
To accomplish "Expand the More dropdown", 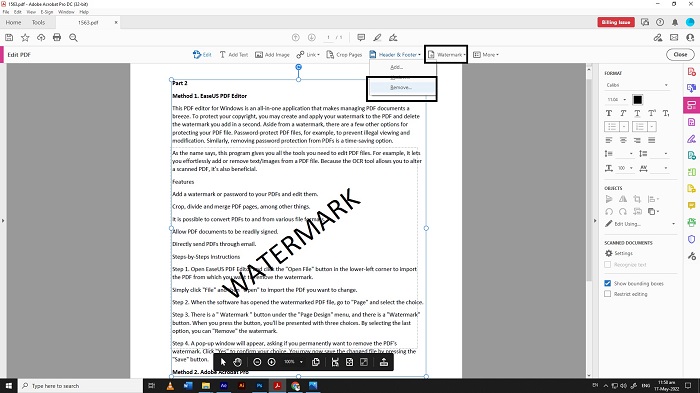I will point(486,54).
